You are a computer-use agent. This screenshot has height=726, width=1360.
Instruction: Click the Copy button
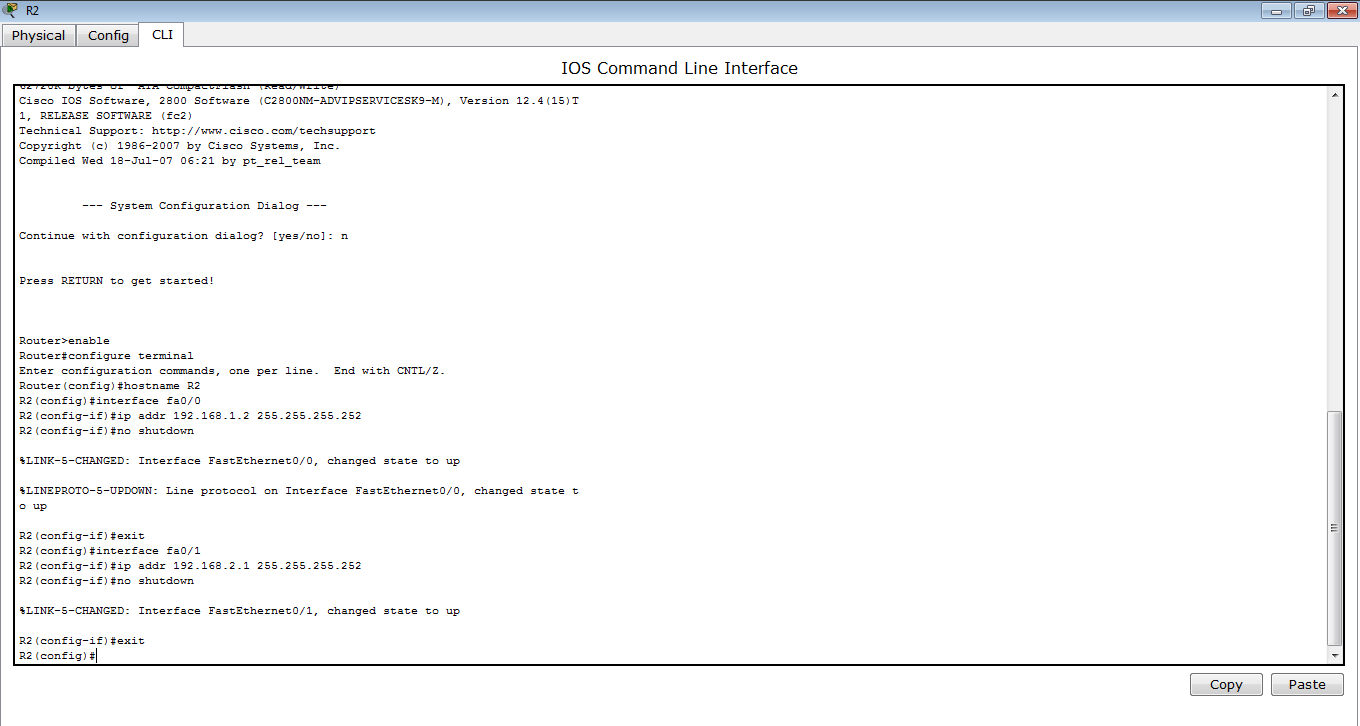tap(1226, 684)
